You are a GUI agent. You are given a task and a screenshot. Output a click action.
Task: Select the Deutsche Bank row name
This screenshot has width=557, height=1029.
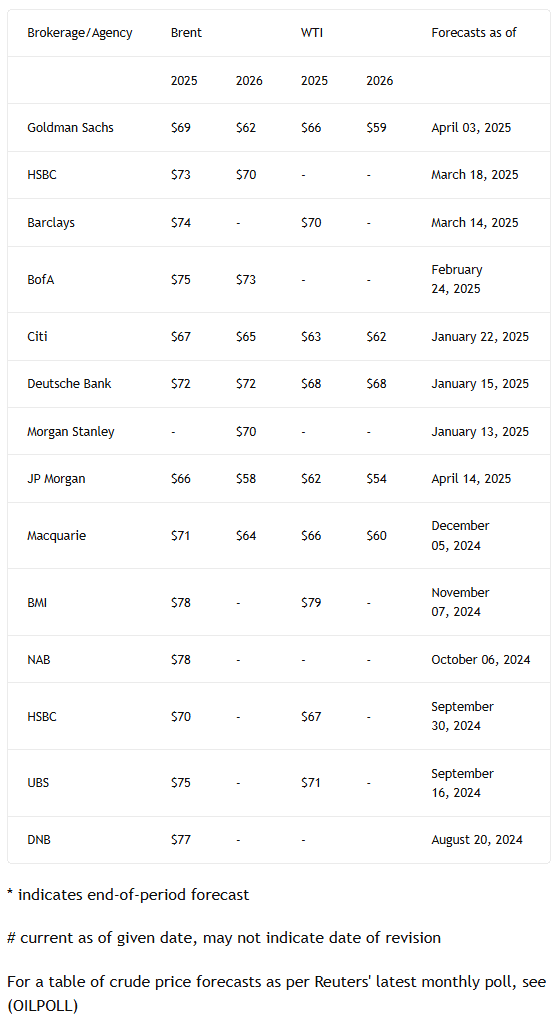(x=69, y=383)
